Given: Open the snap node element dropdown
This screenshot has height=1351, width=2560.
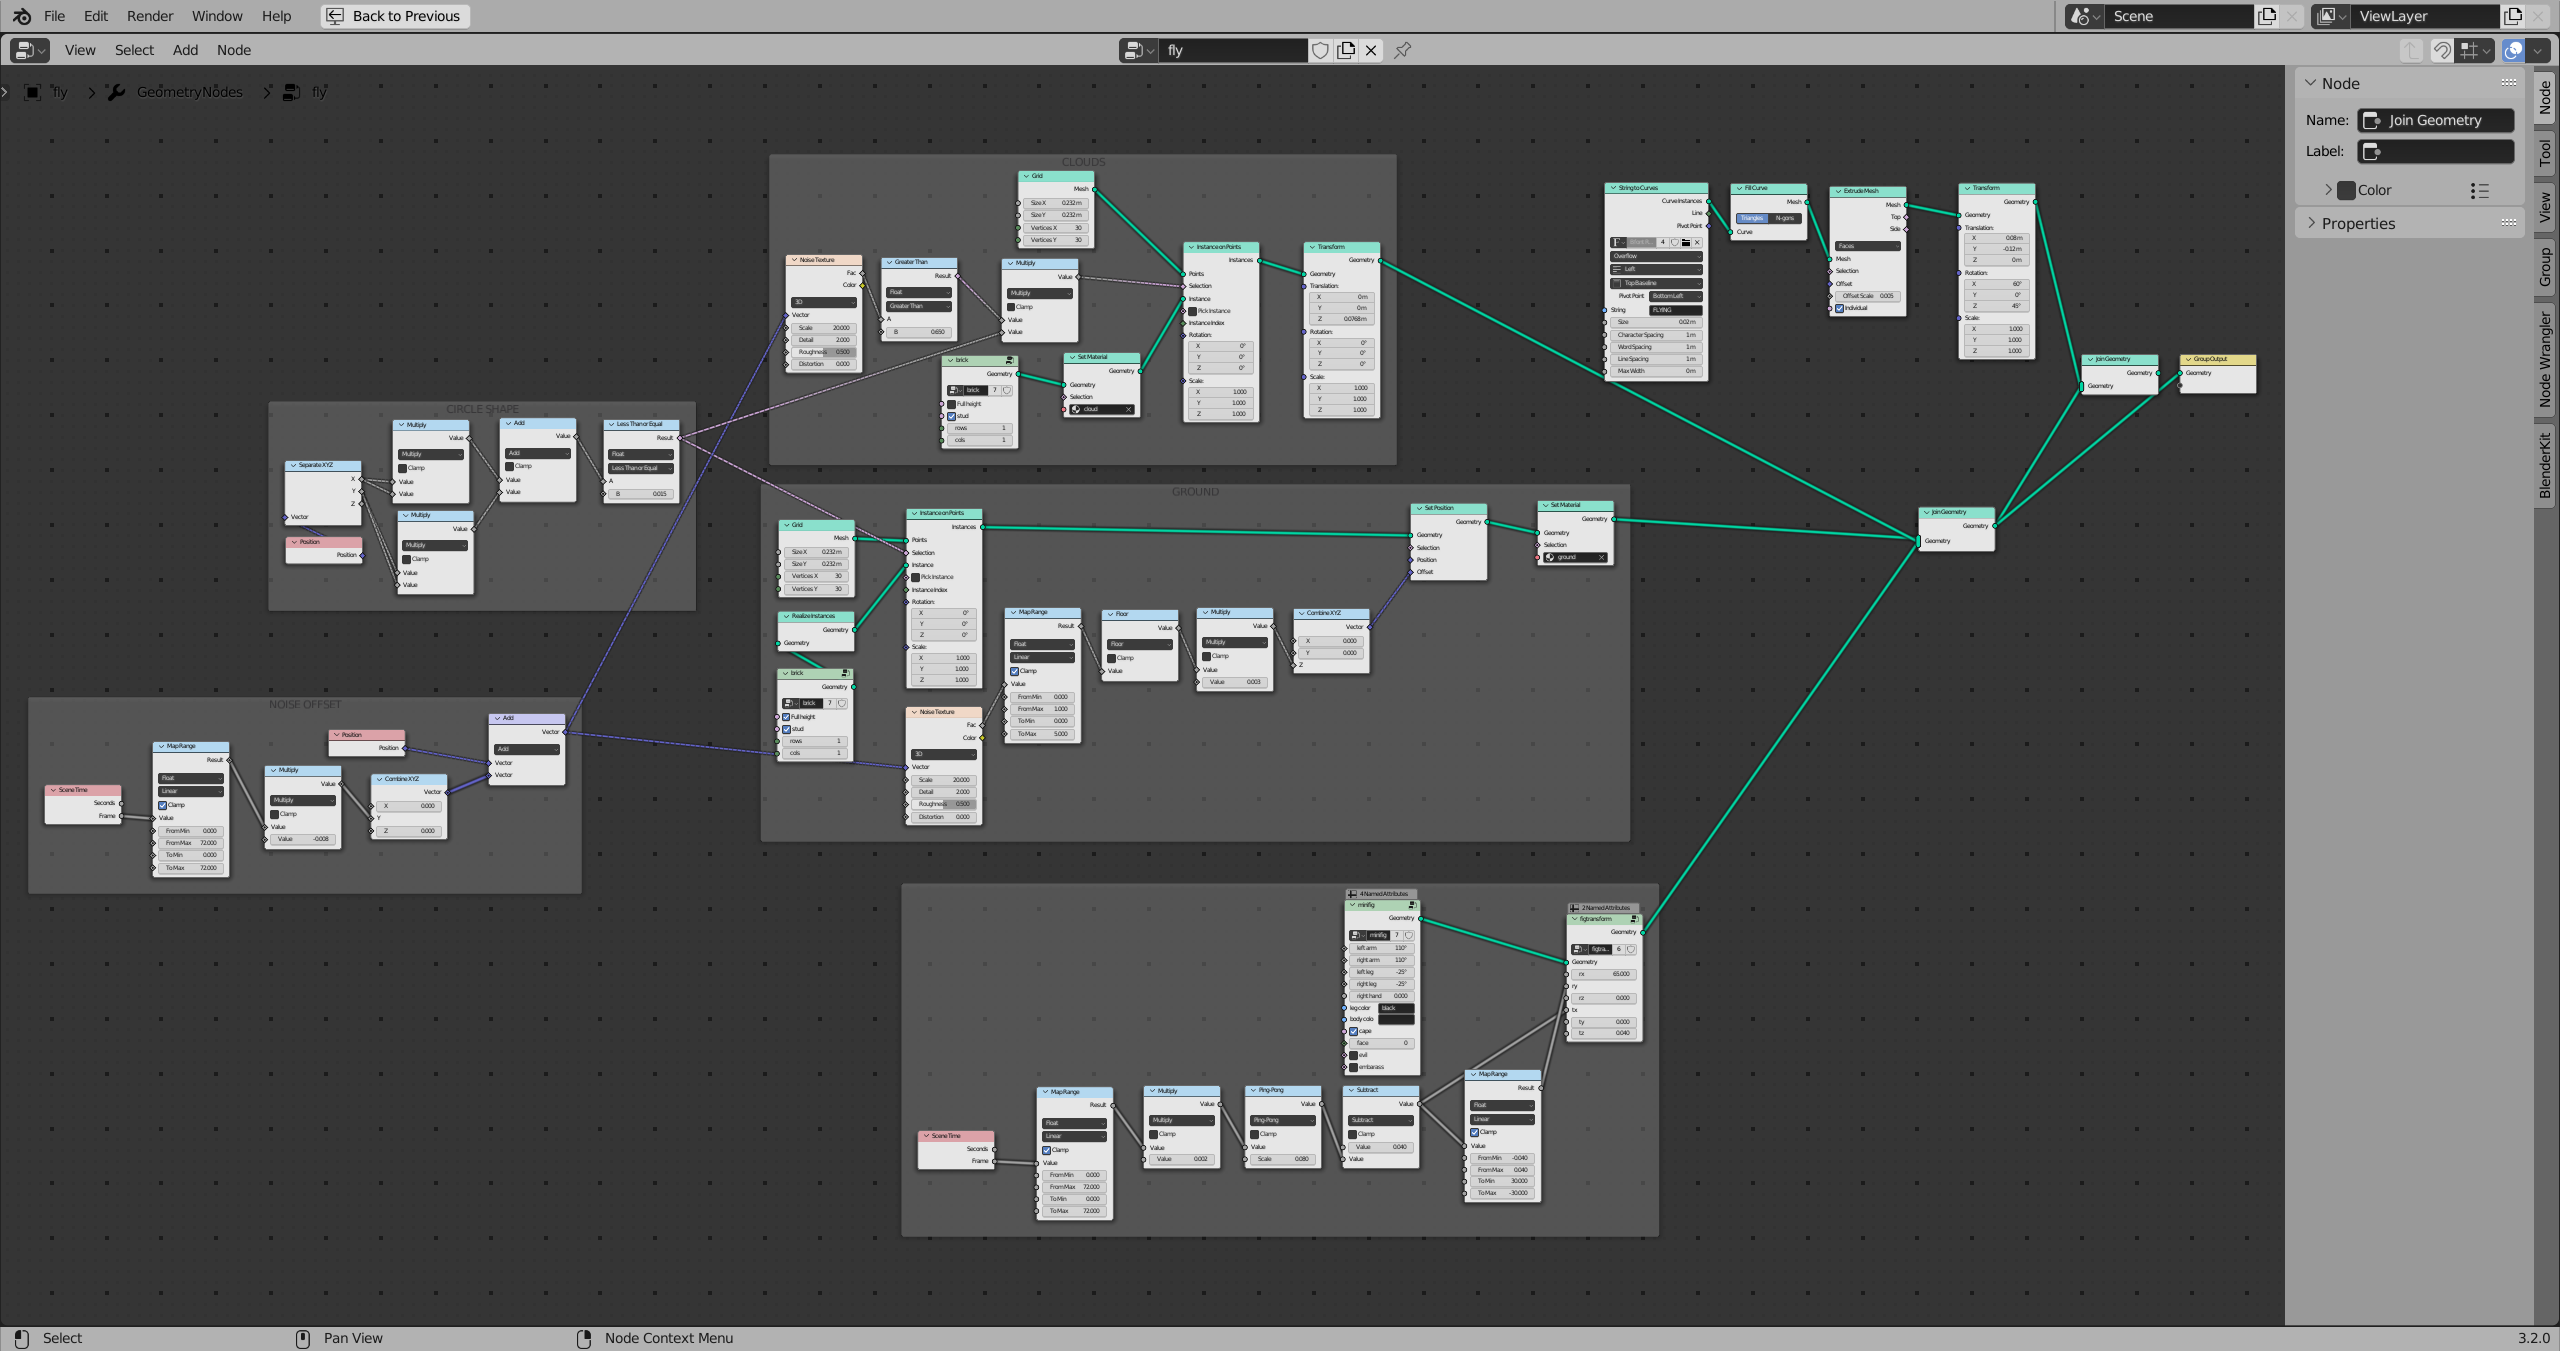Looking at the screenshot, I should 2475,50.
